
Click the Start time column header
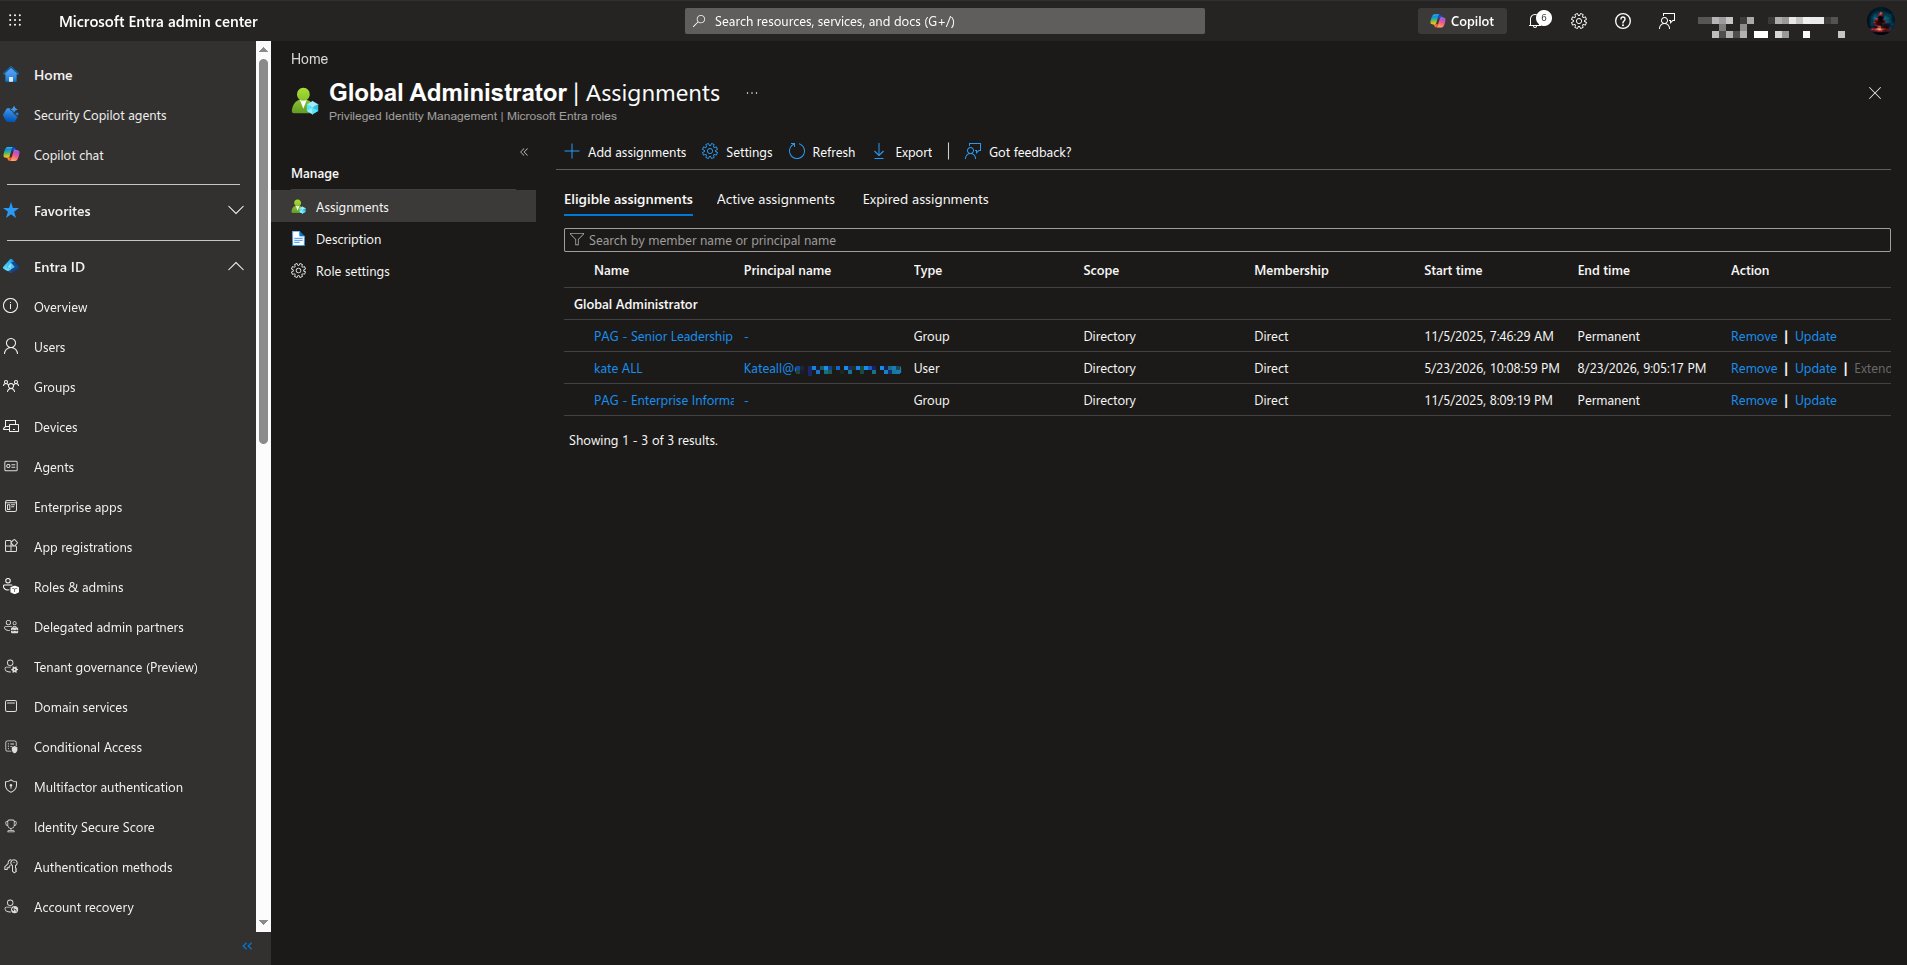click(x=1453, y=271)
